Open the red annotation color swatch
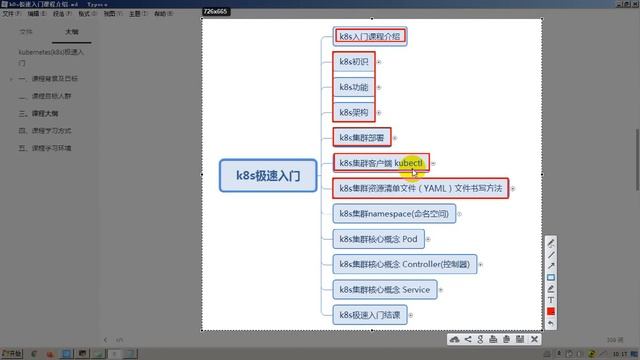 click(x=551, y=311)
